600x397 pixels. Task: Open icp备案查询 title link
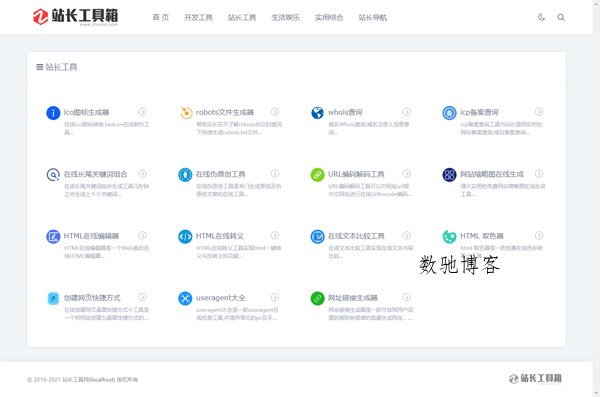[479, 112]
